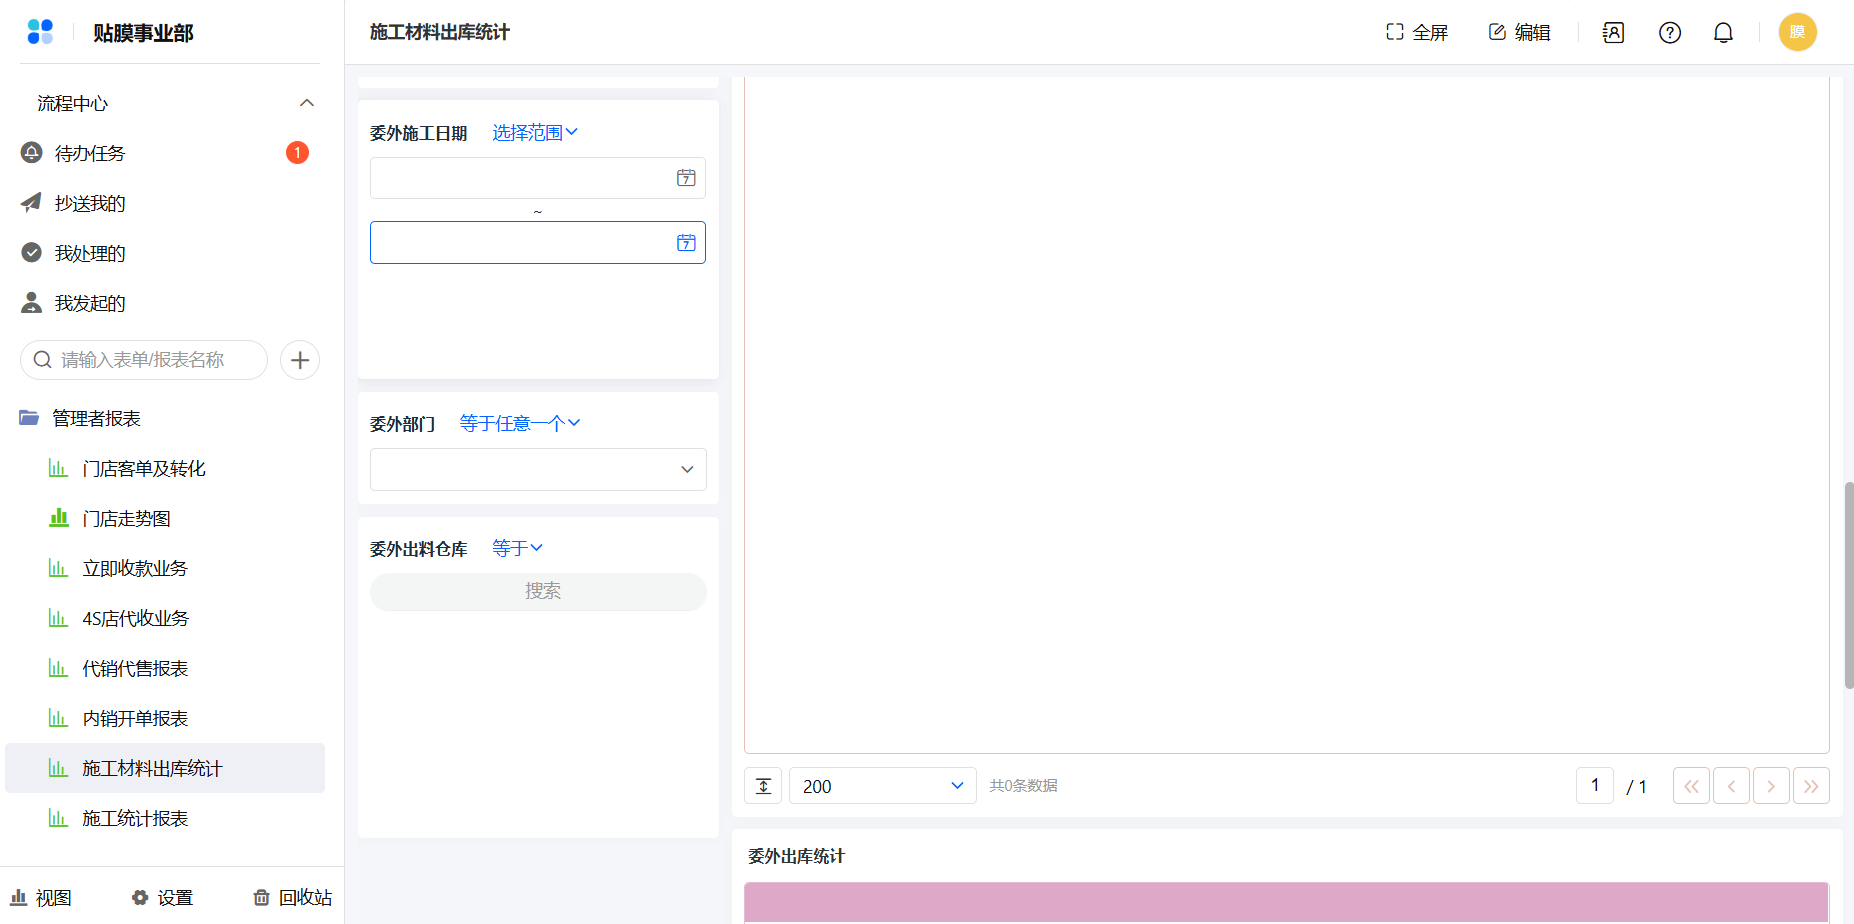Image resolution: width=1854 pixels, height=924 pixels.
Task: Open the contacts address book icon
Action: tap(1613, 33)
